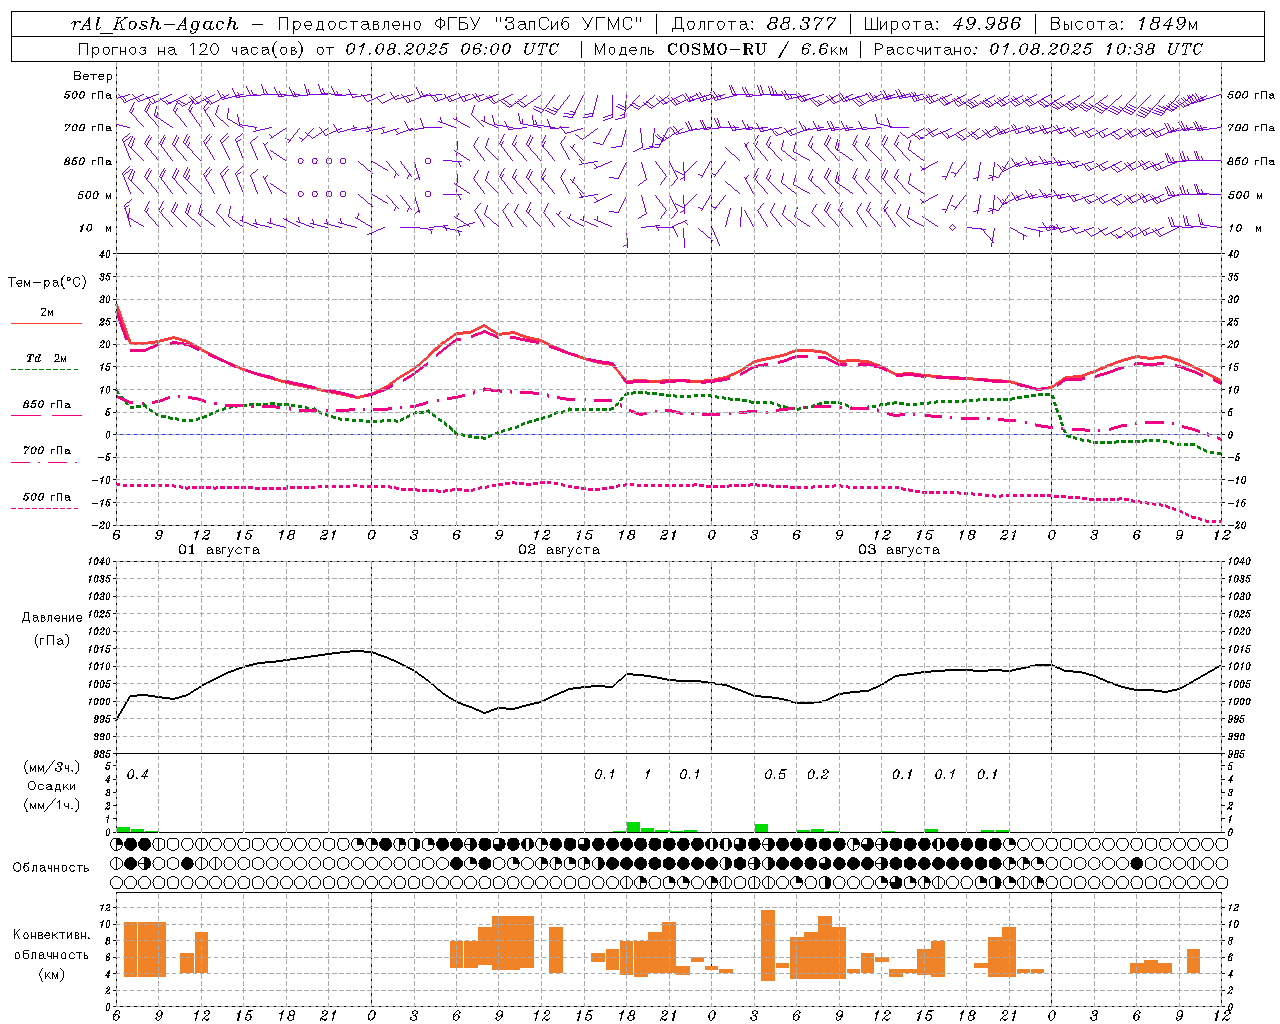Click the Модель COSMO-RU / 6.6км label

click(x=720, y=49)
